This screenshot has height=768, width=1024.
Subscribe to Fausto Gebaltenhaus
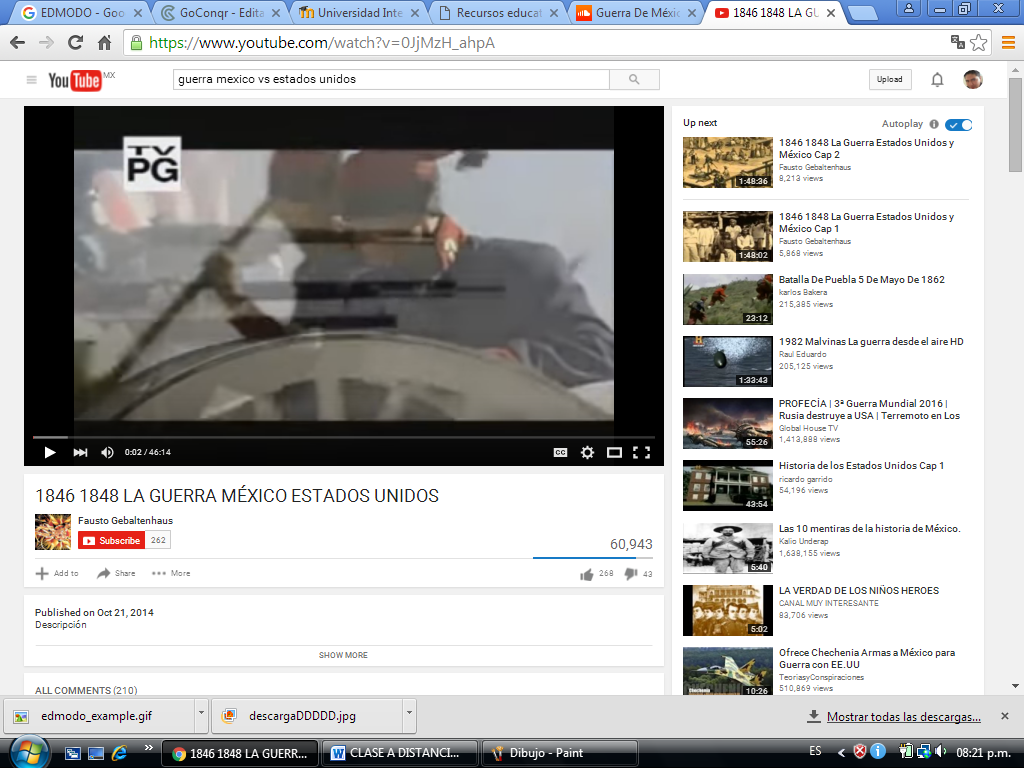[x=112, y=540]
